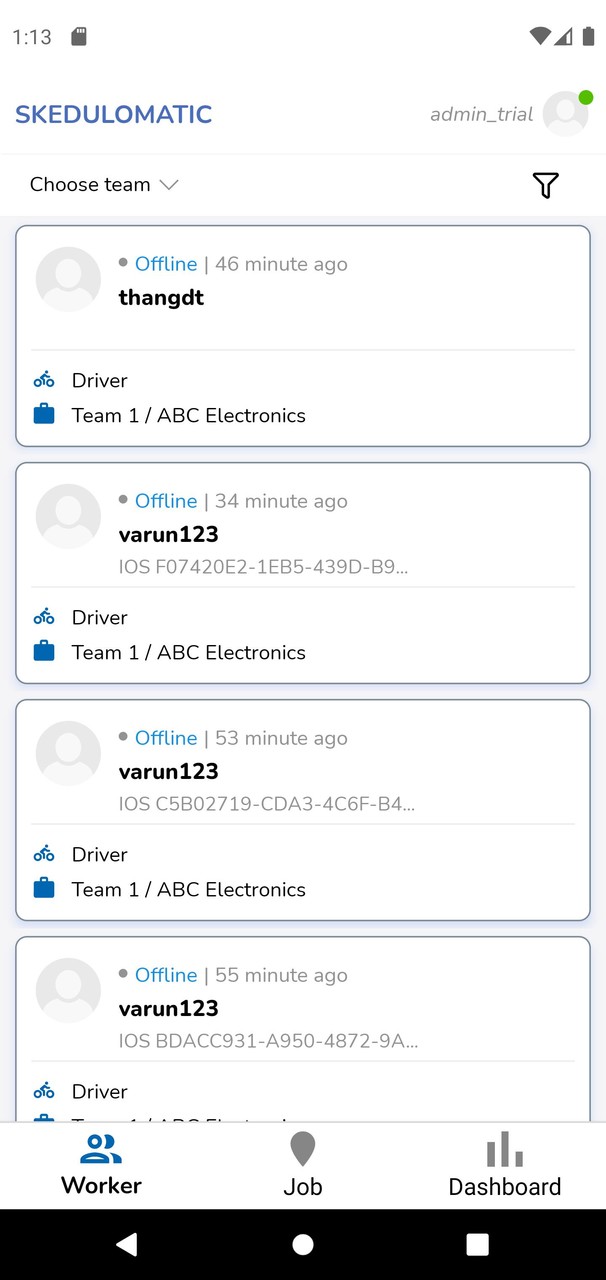
Task: Tap the admin_trial account dropdown area
Action: 481,114
